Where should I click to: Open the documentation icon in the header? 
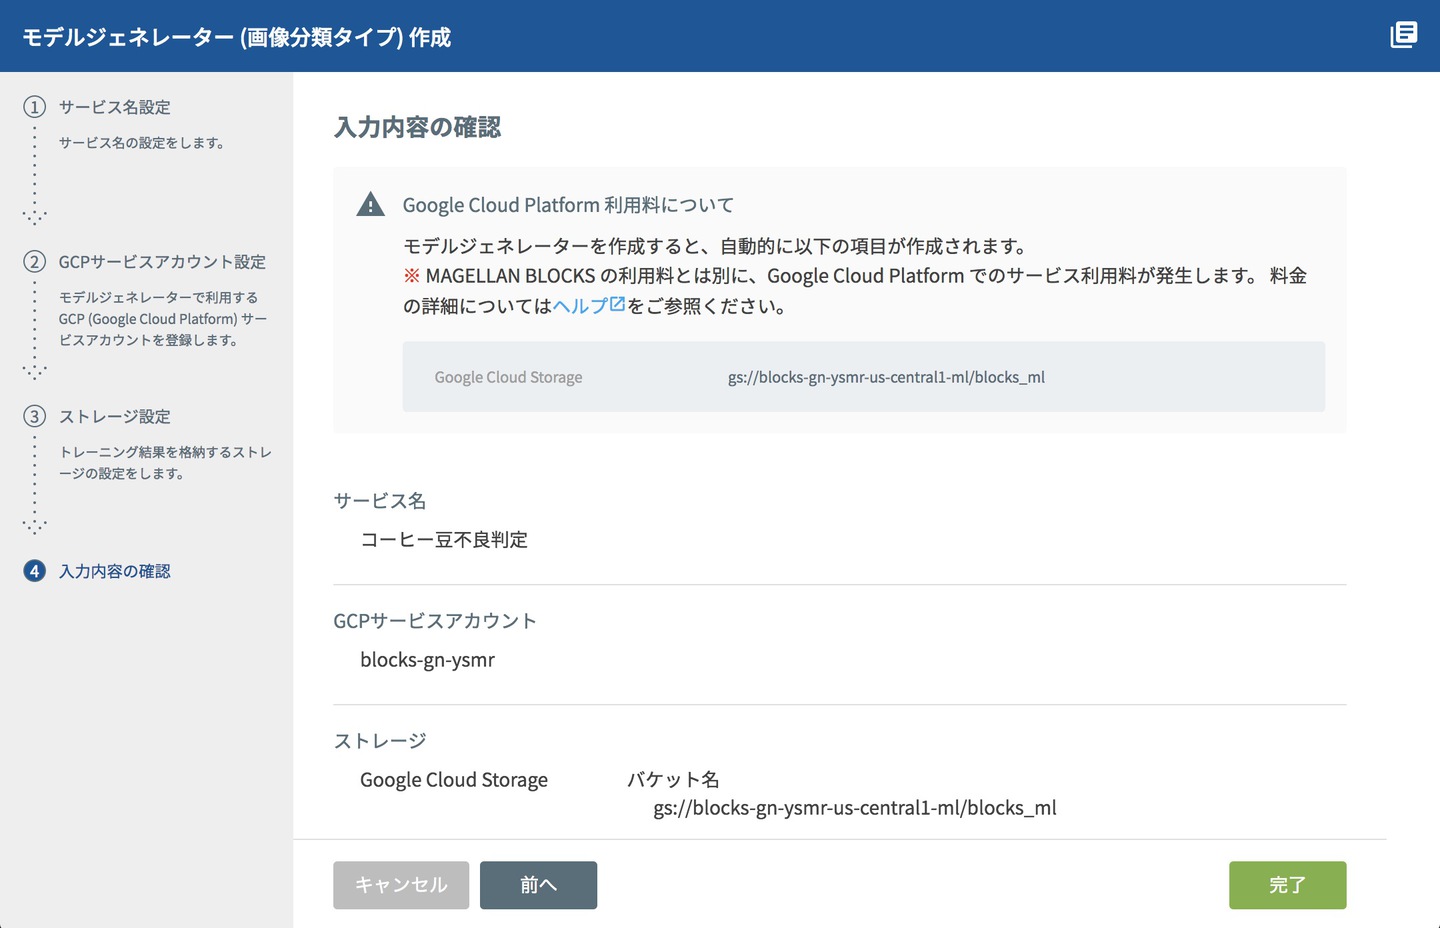pos(1404,35)
